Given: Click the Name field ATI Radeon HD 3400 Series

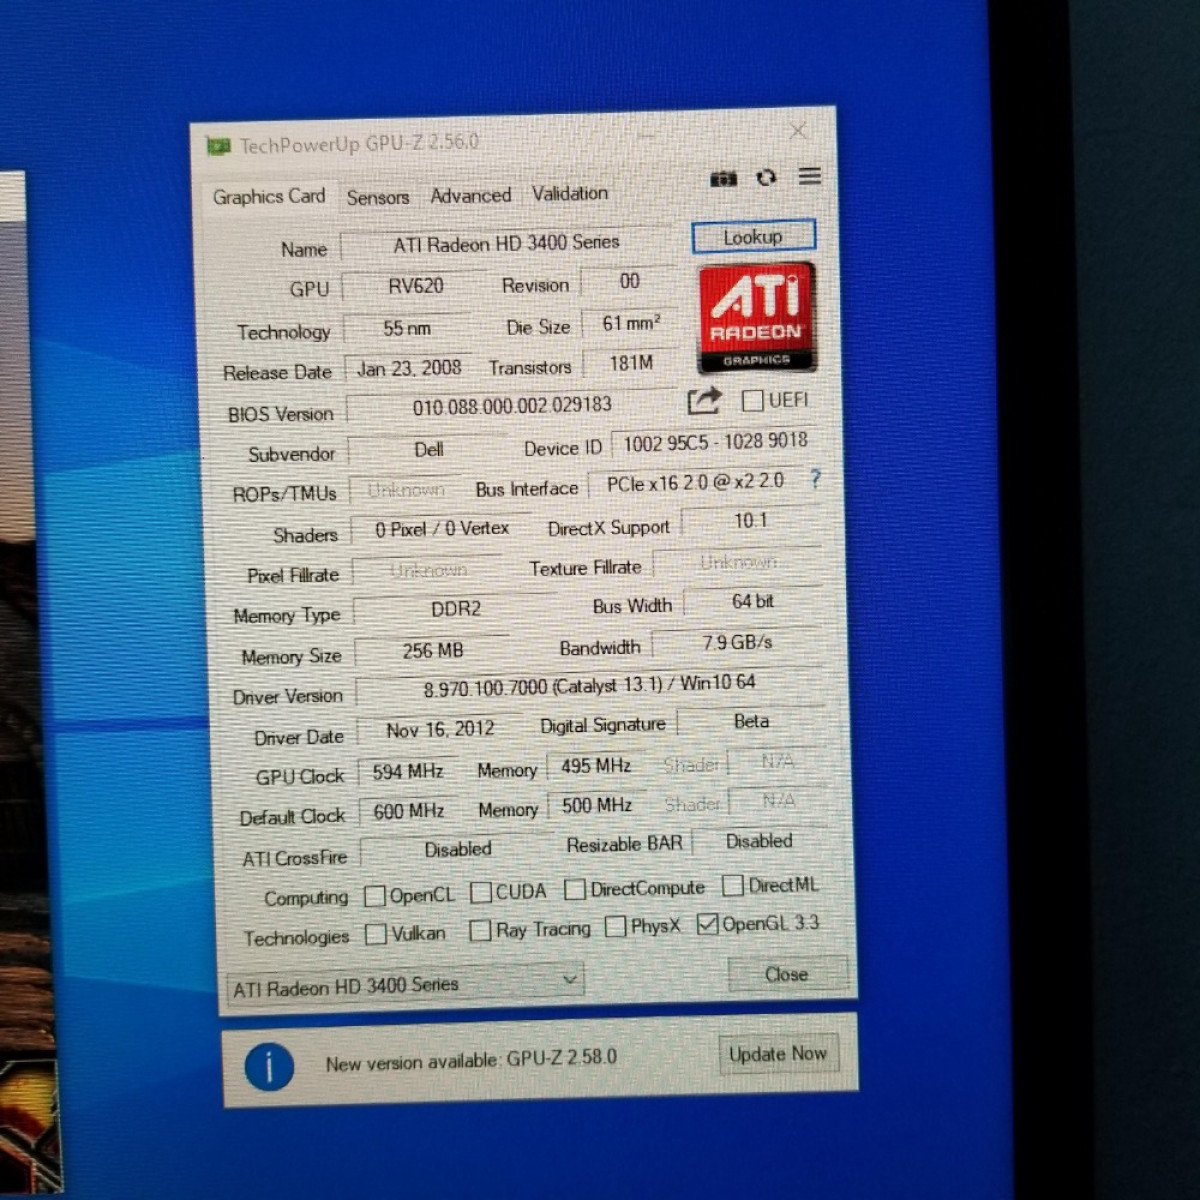Looking at the screenshot, I should [505, 243].
